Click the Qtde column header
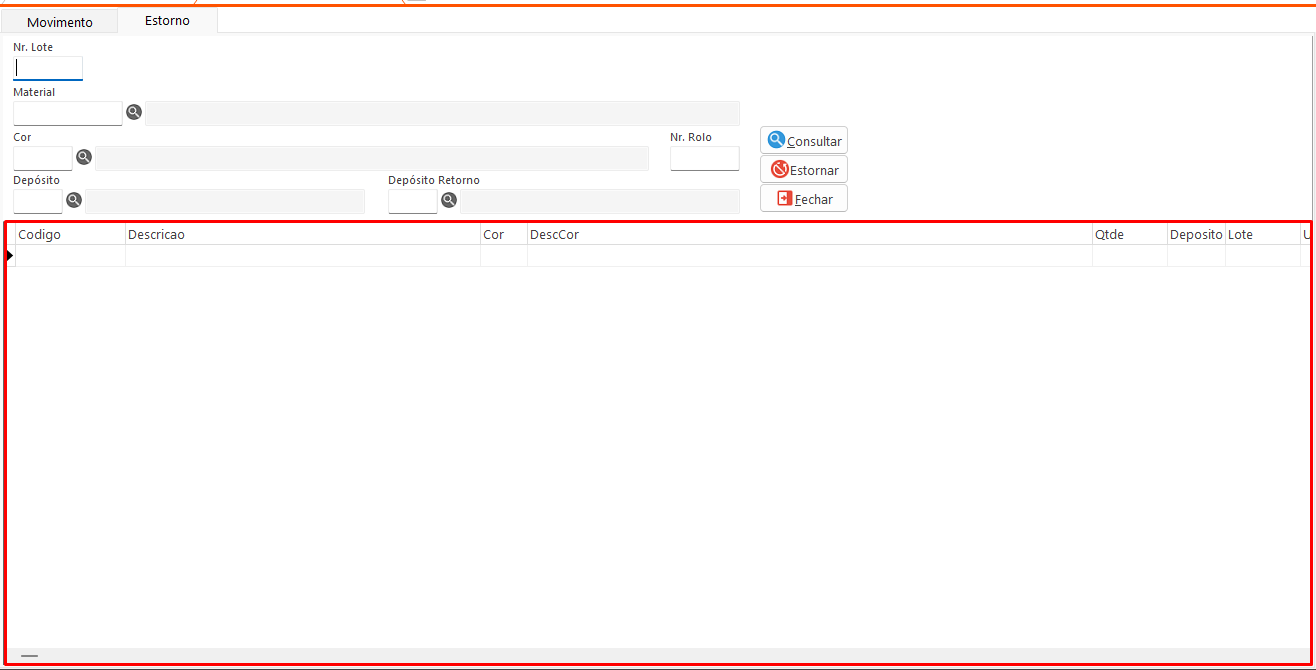 pyautogui.click(x=1128, y=234)
